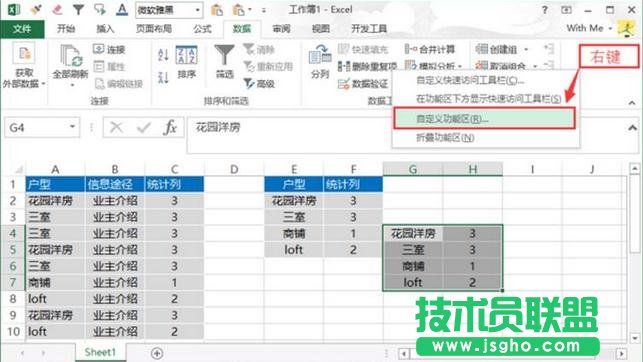Click the user avatar picture next to With Me

tap(627, 29)
